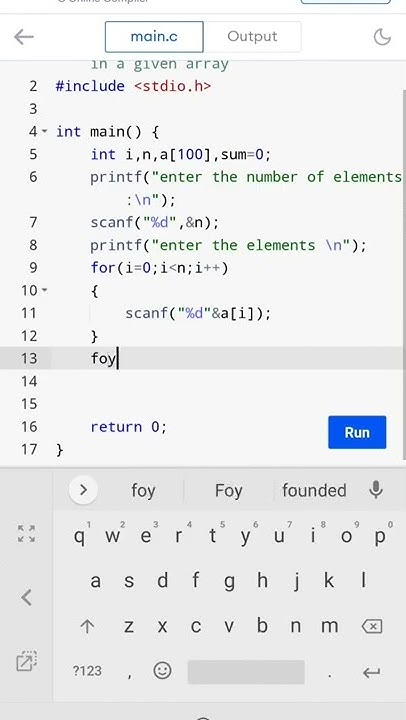Click the scanf("%d"&a[i]); line
The image size is (406, 720).
coord(198,314)
